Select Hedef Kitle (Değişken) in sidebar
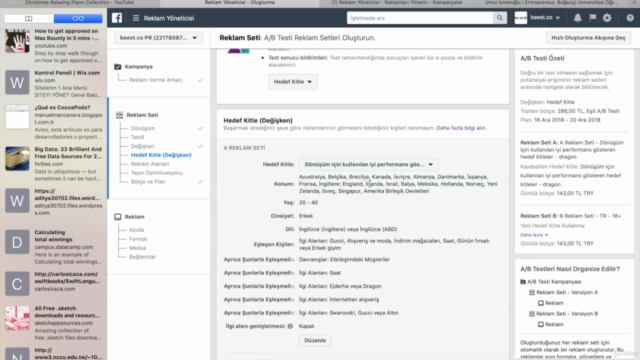The image size is (640, 360). 161,155
